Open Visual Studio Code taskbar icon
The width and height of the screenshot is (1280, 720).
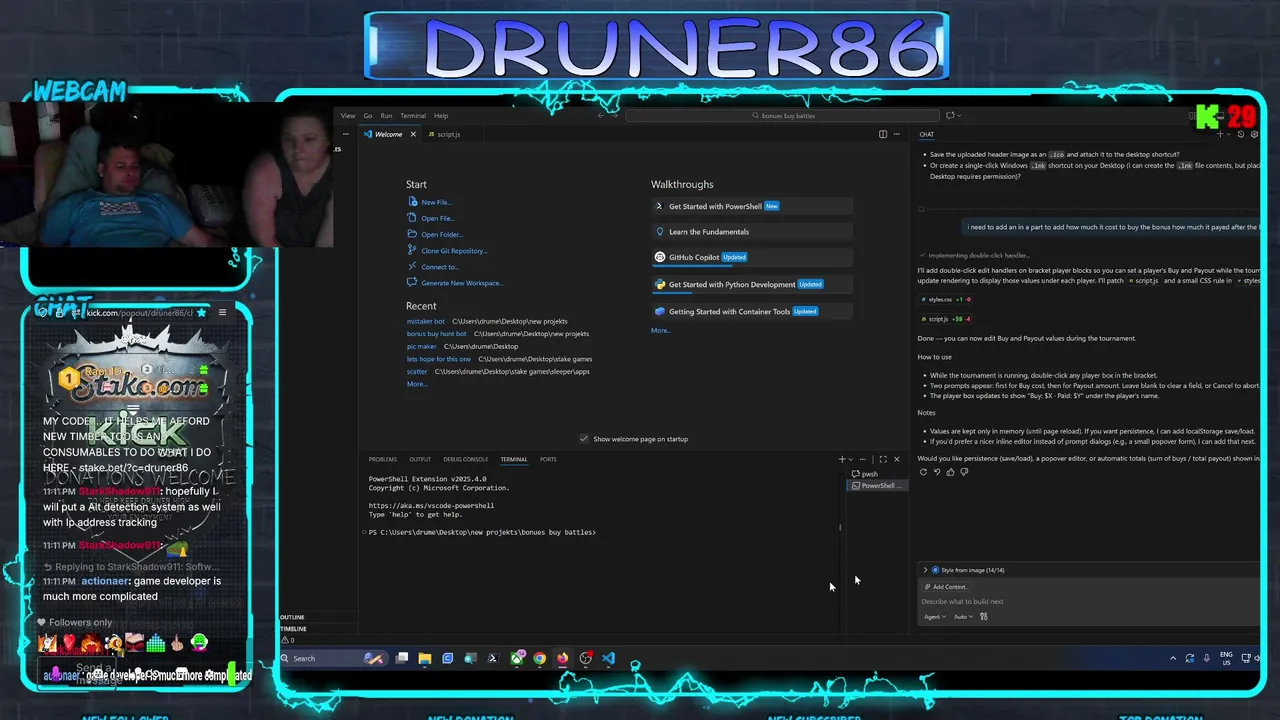608,658
